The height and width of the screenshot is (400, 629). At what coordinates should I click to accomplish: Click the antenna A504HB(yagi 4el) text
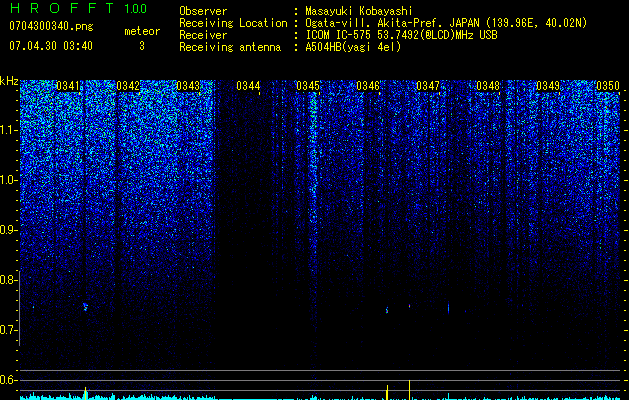353,47
